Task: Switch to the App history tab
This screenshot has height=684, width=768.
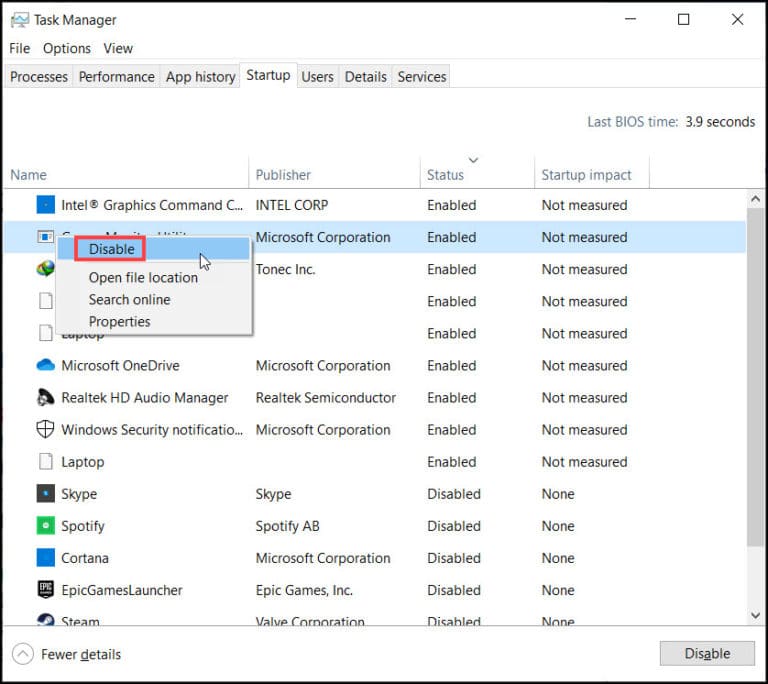Action: (x=200, y=76)
